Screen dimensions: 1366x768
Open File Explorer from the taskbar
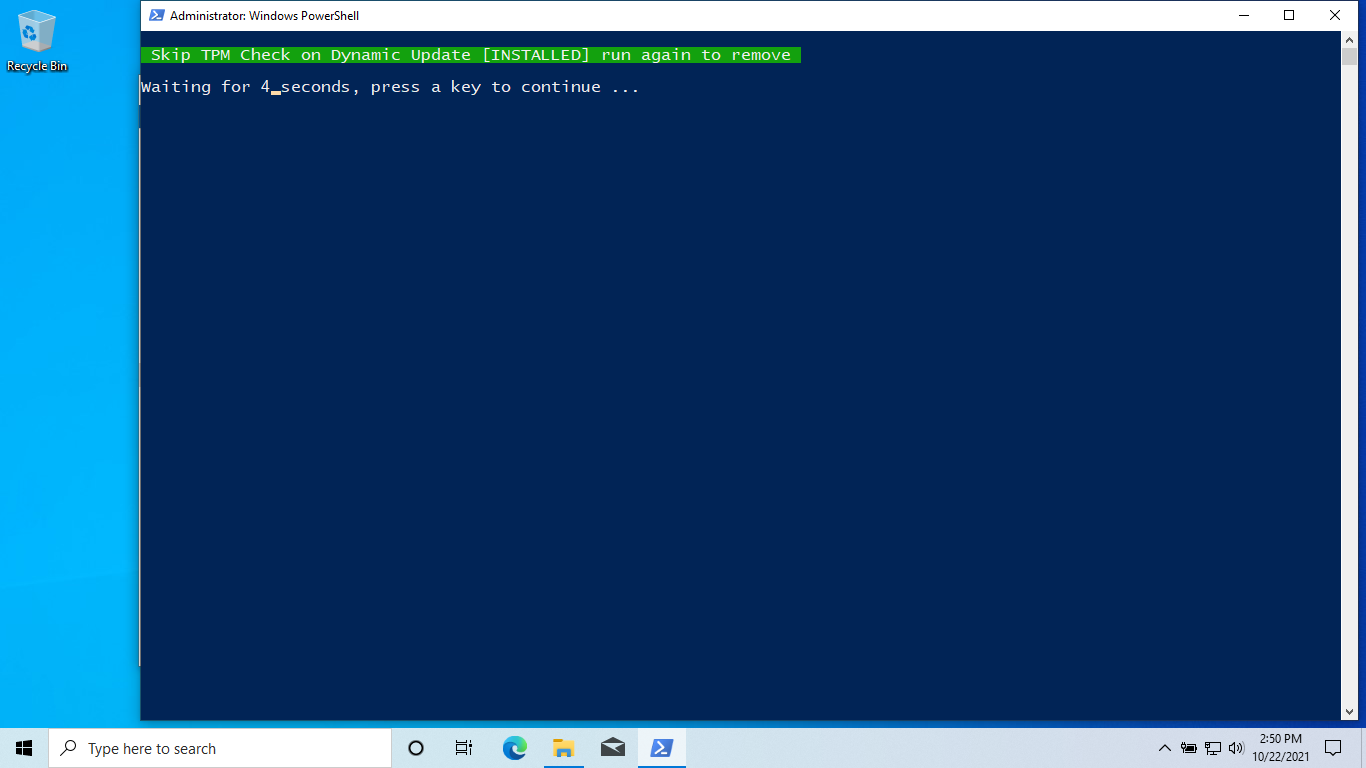(563, 748)
